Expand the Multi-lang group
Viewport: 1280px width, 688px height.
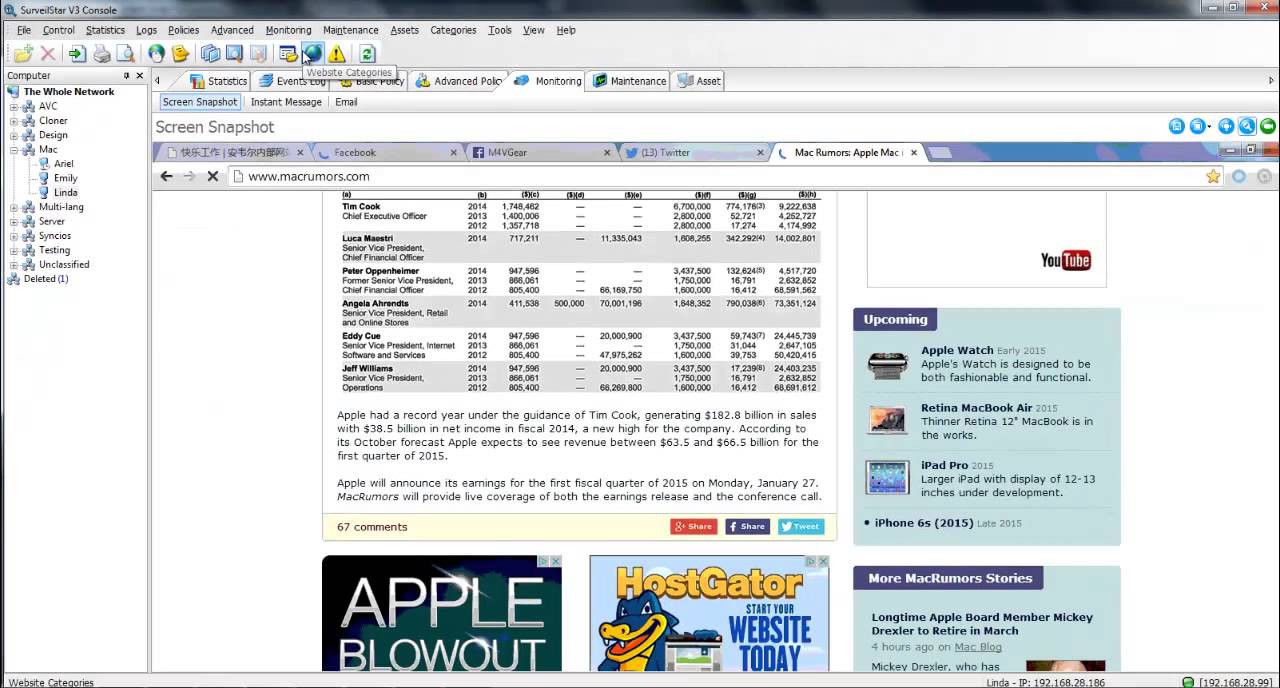pos(15,207)
